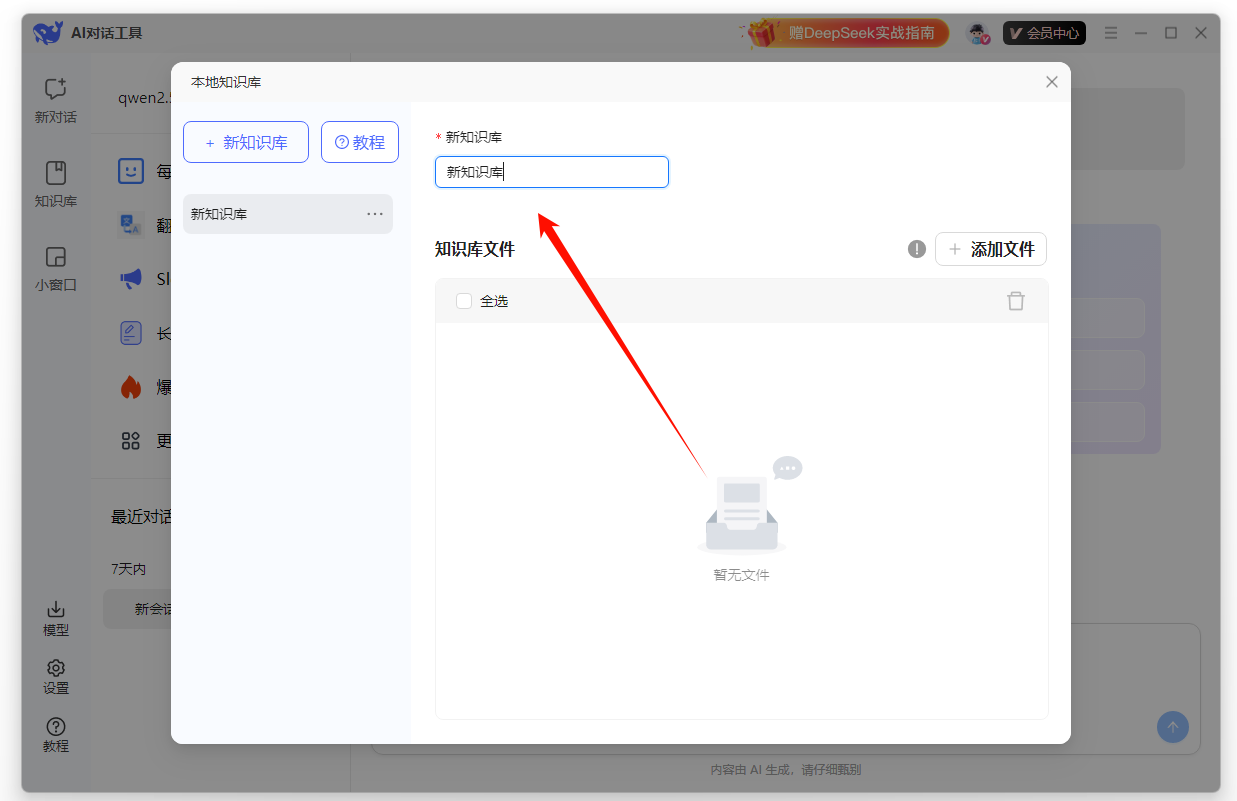The height and width of the screenshot is (801, 1237).
Task: Open 会员中心 membership center
Action: tap(1044, 33)
